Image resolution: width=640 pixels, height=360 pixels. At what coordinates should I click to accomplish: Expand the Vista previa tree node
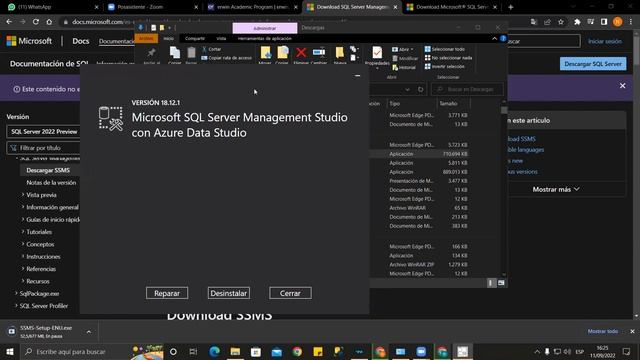(23, 195)
